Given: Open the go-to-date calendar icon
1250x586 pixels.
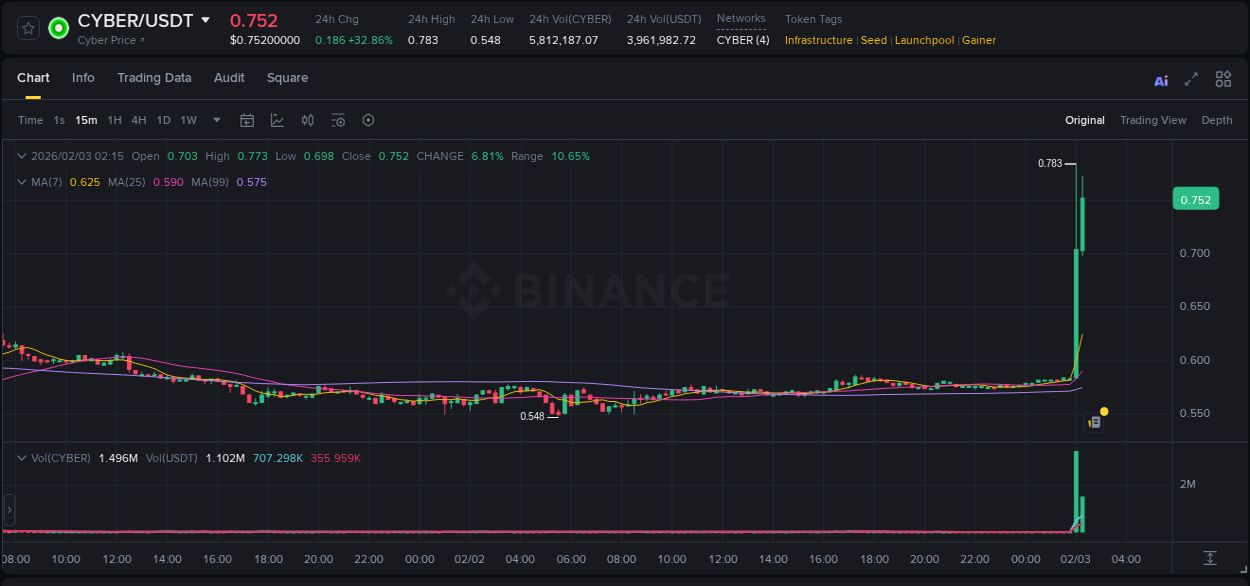Looking at the screenshot, I should click(x=247, y=120).
